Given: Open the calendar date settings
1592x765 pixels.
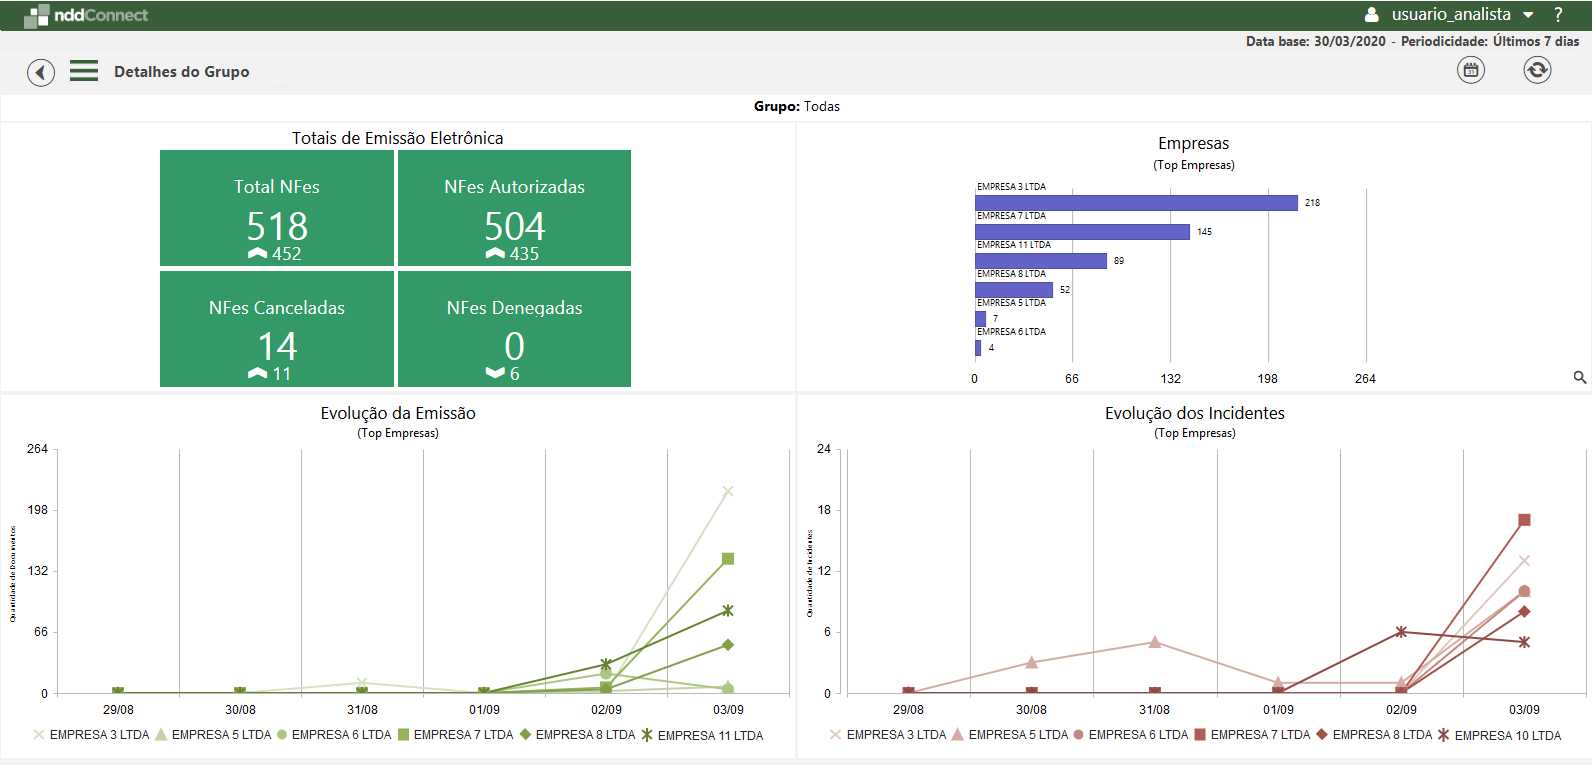Looking at the screenshot, I should 1470,70.
